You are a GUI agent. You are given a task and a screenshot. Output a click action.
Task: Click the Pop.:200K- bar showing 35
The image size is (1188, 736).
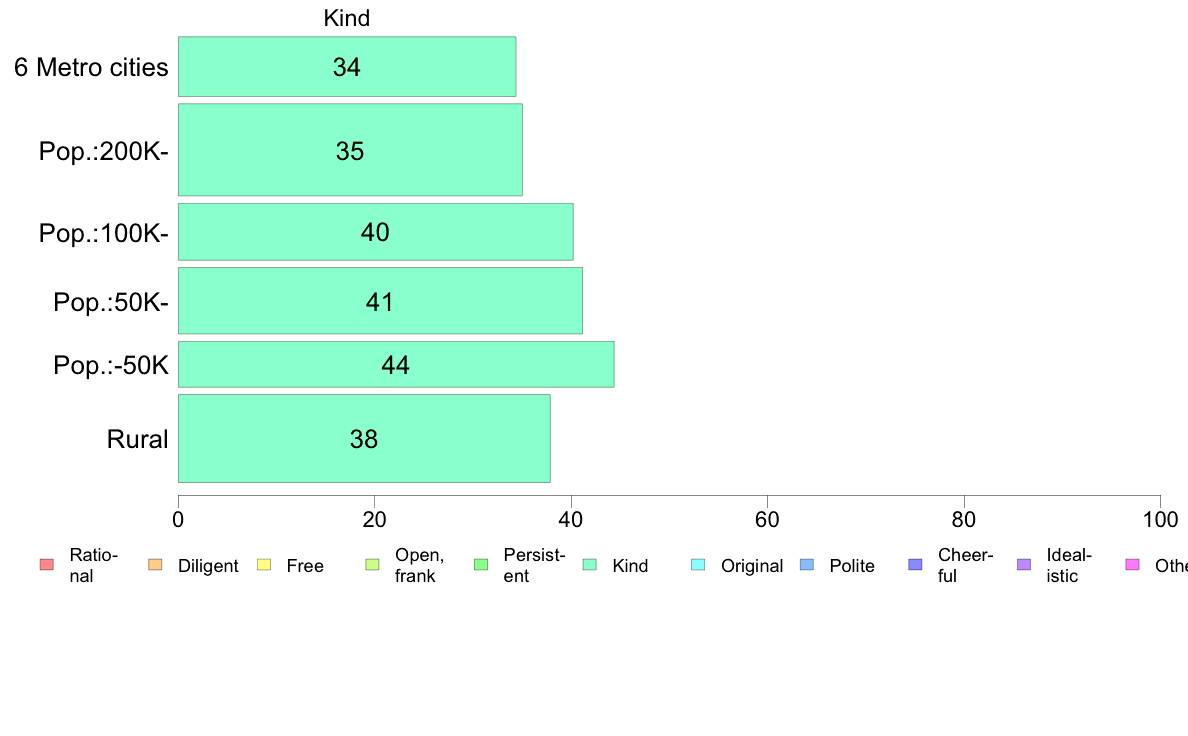(x=350, y=150)
